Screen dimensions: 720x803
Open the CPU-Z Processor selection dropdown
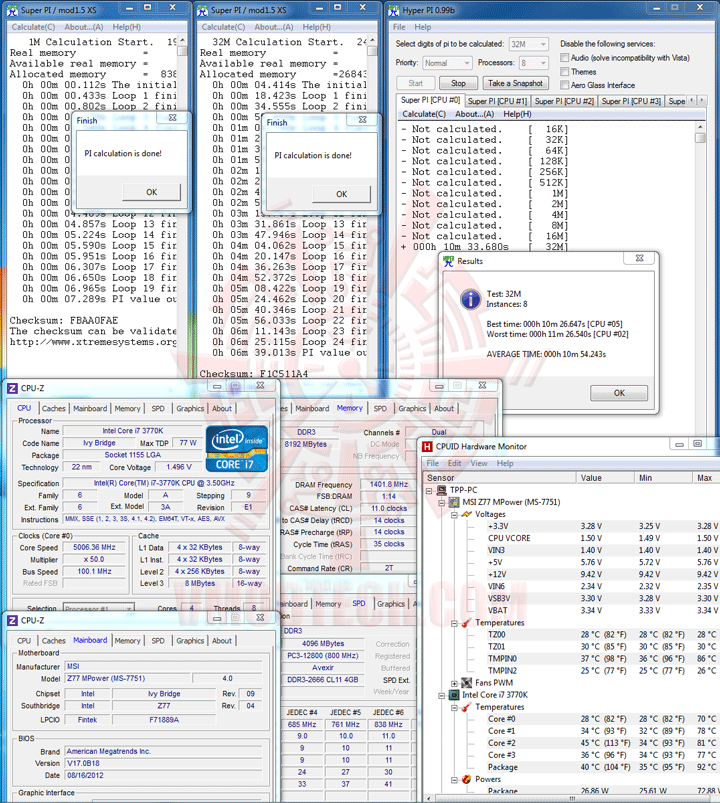tap(99, 608)
